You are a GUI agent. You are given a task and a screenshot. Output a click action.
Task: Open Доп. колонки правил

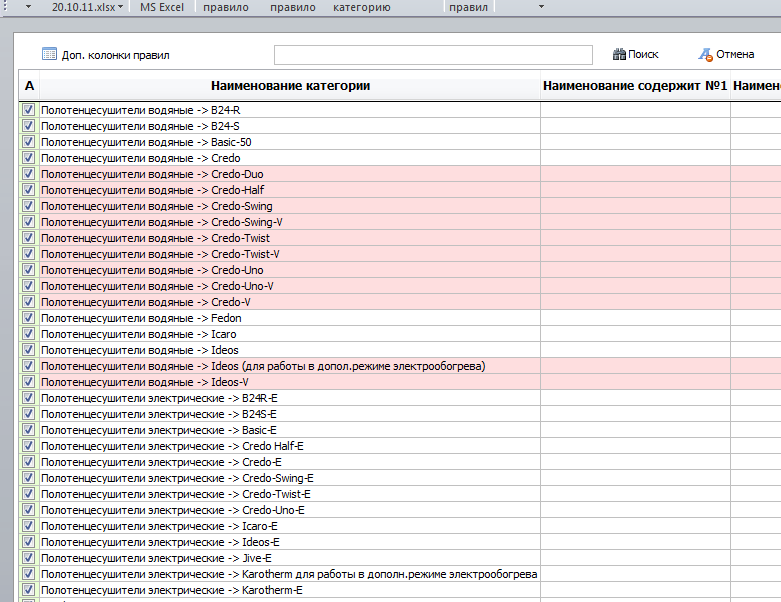[x=116, y=55]
